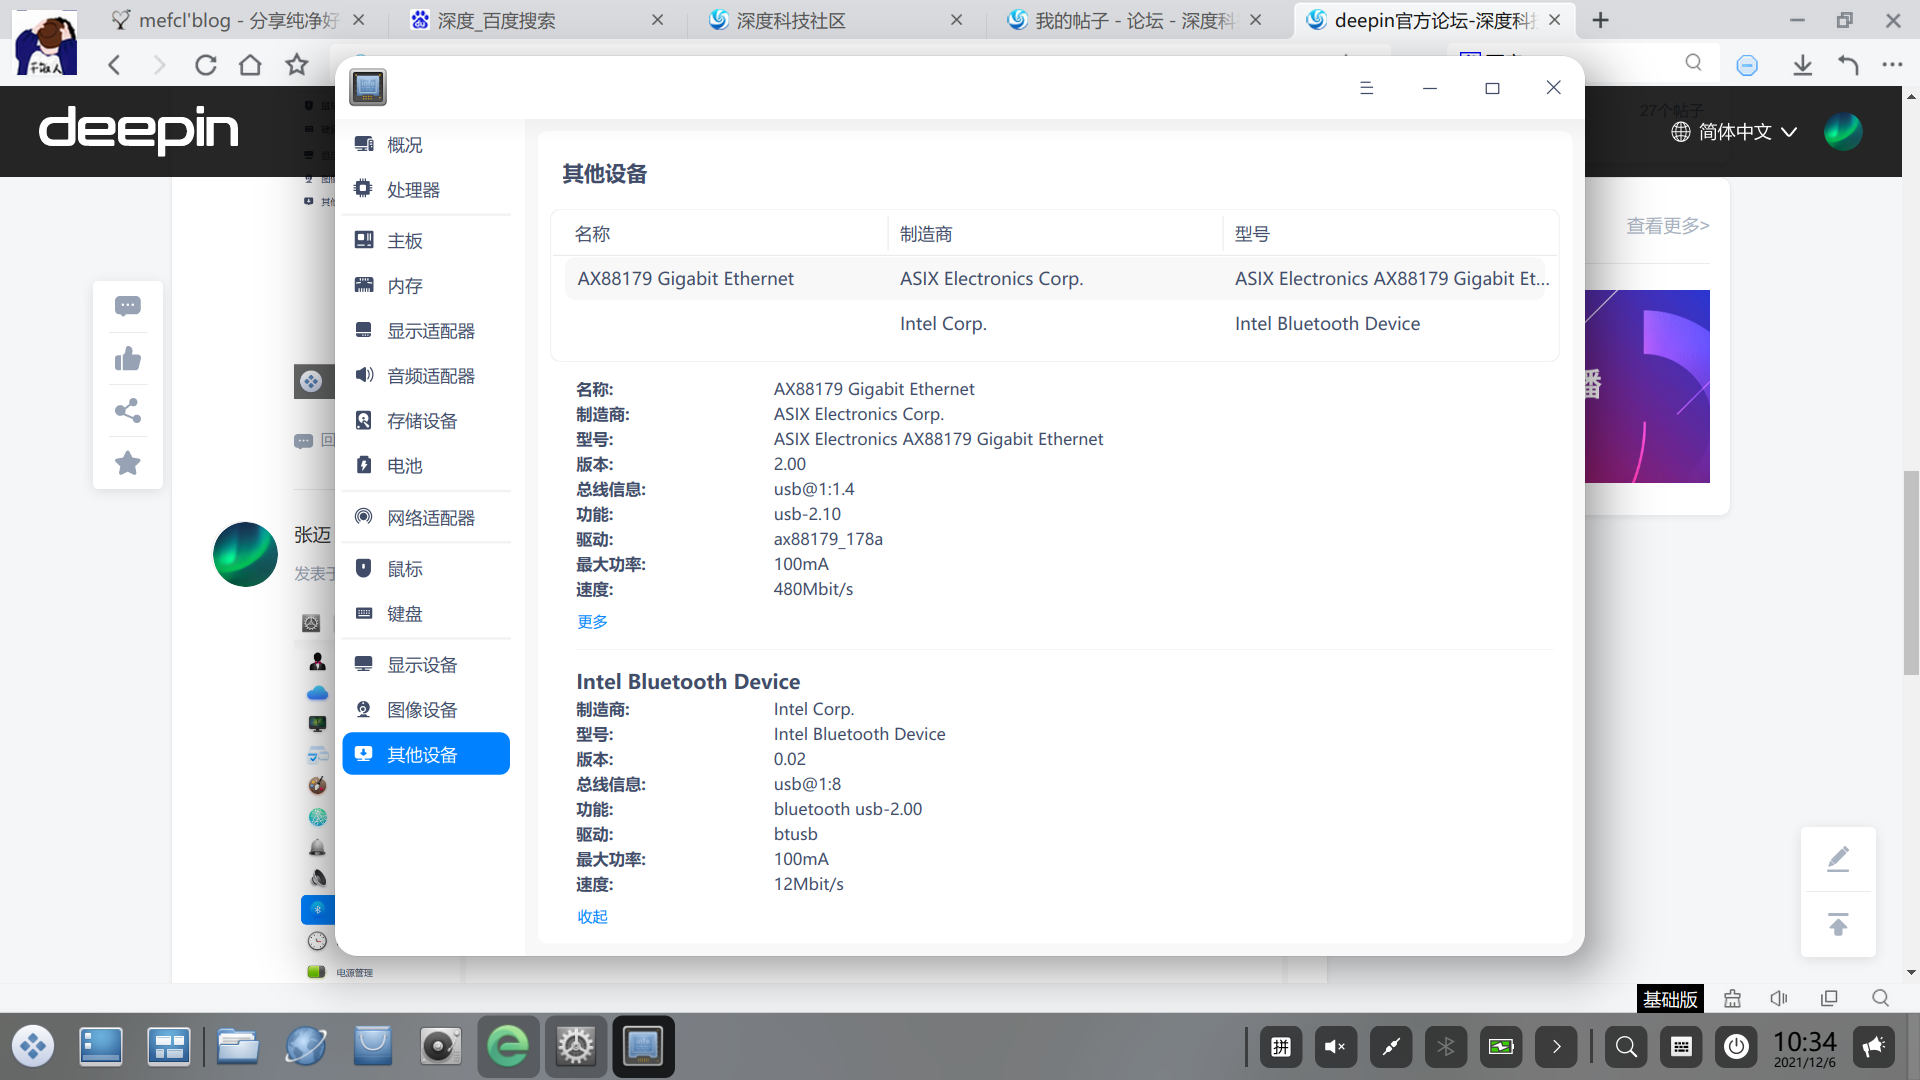Screen dimensions: 1920x1080
Task: Select 处理器 in Device Manager sidebar
Action: pos(411,189)
